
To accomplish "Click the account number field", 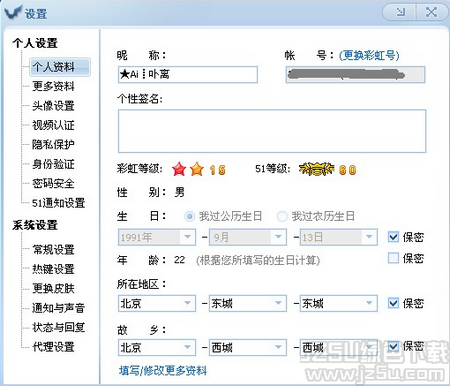I will (x=356, y=74).
